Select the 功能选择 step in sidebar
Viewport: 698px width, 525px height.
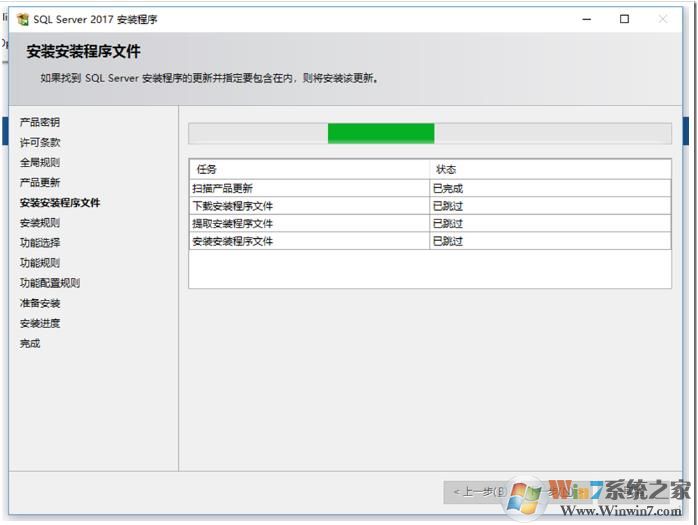(40, 243)
